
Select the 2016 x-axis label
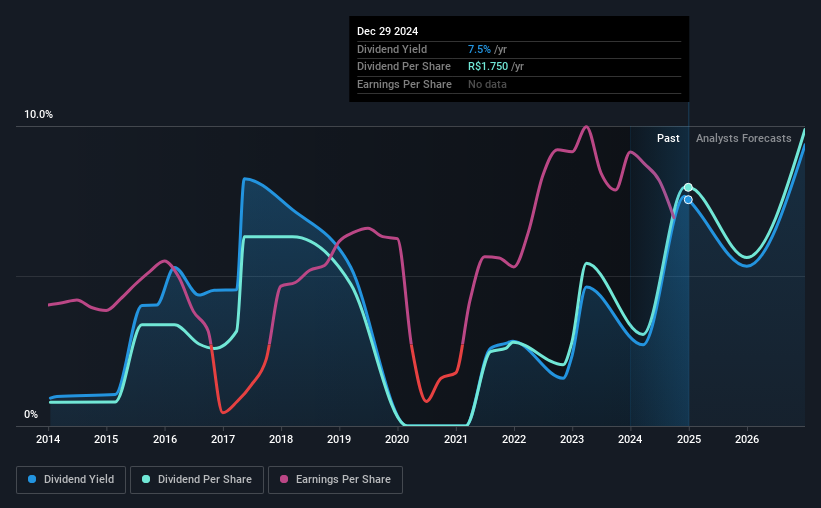(165, 439)
